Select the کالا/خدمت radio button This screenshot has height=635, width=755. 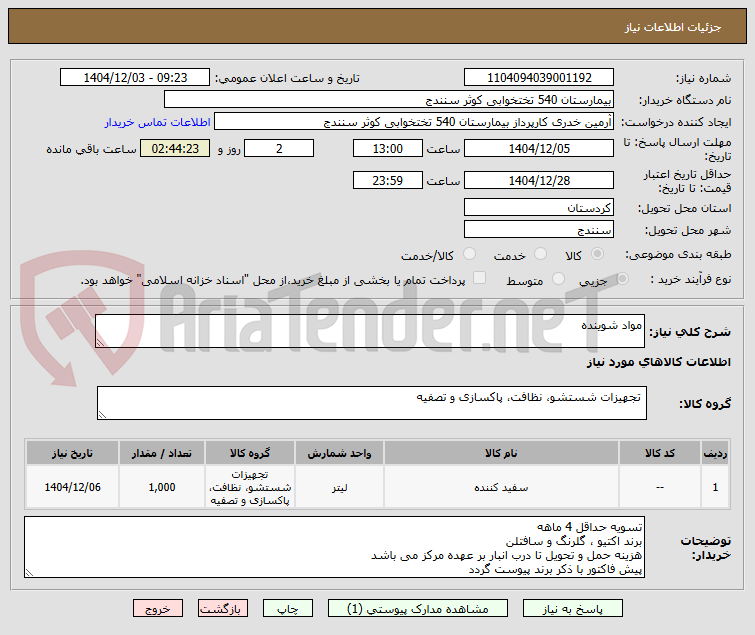click(x=469, y=254)
